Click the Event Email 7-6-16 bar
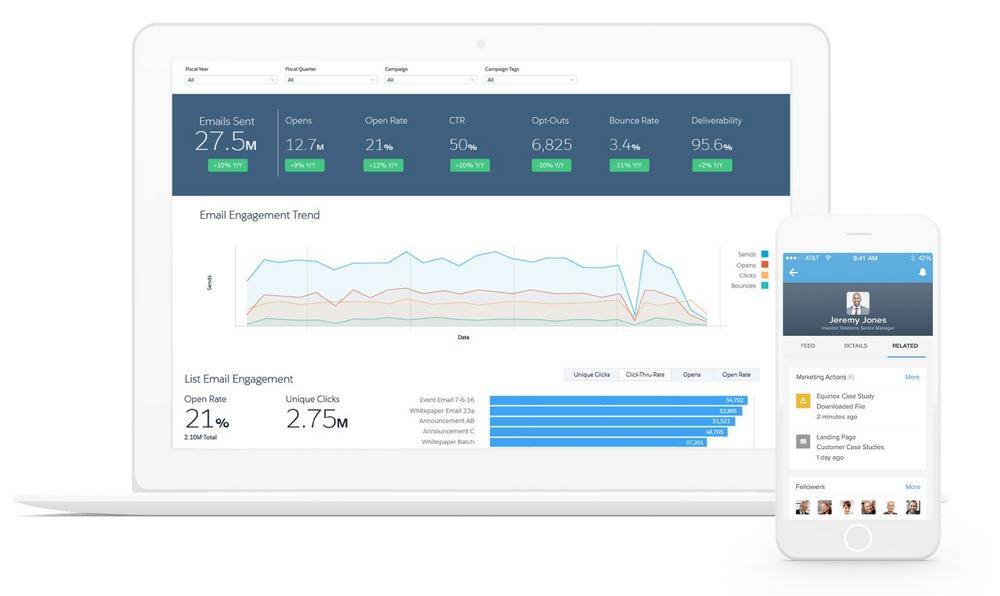 pyautogui.click(x=615, y=400)
